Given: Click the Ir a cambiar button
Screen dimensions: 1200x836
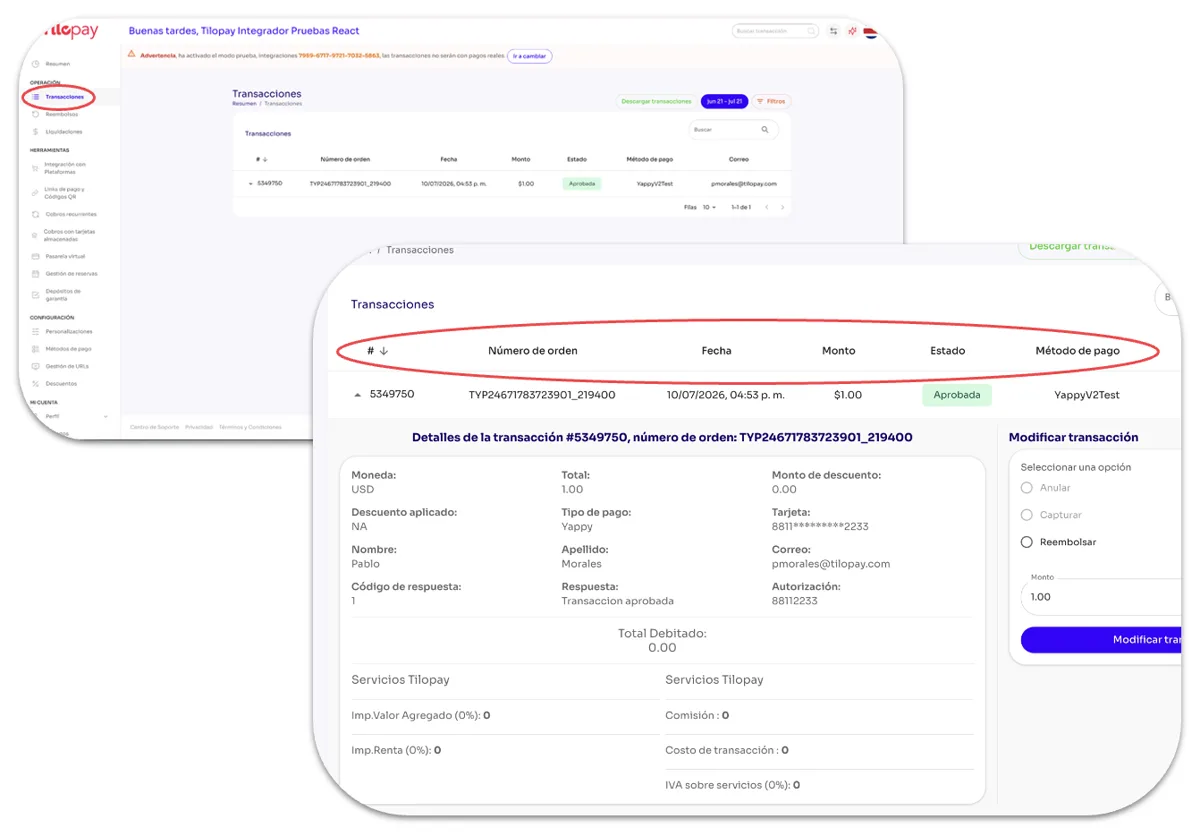Looking at the screenshot, I should pyautogui.click(x=530, y=56).
